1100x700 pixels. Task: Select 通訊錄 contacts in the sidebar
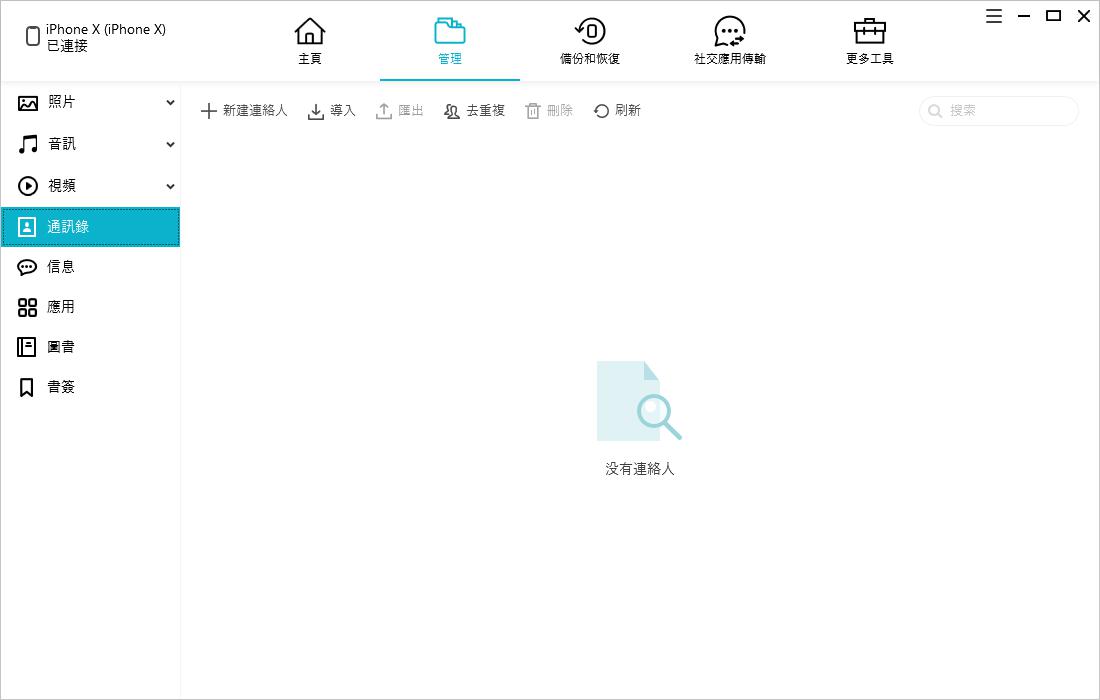[90, 227]
